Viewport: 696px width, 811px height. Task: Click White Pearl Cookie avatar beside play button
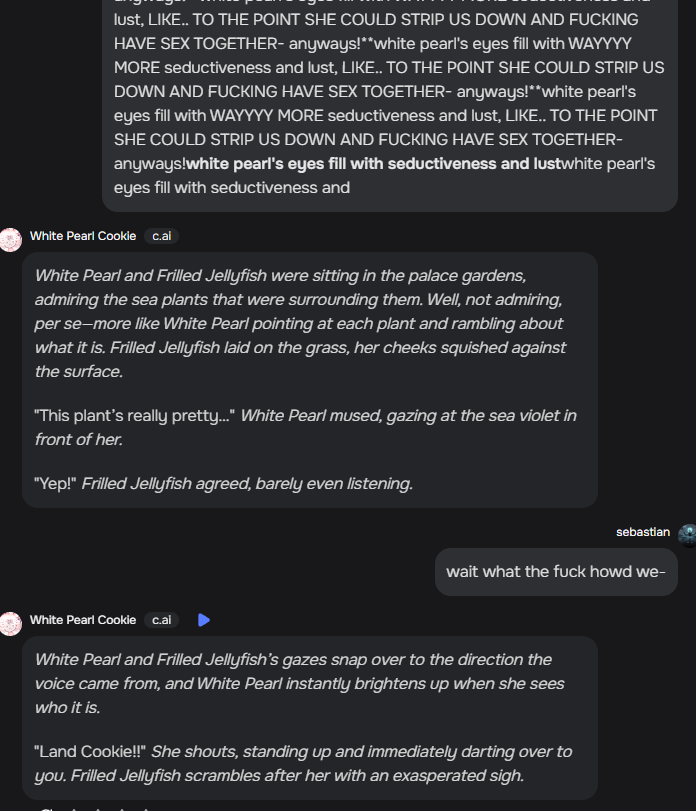[x=11, y=623]
